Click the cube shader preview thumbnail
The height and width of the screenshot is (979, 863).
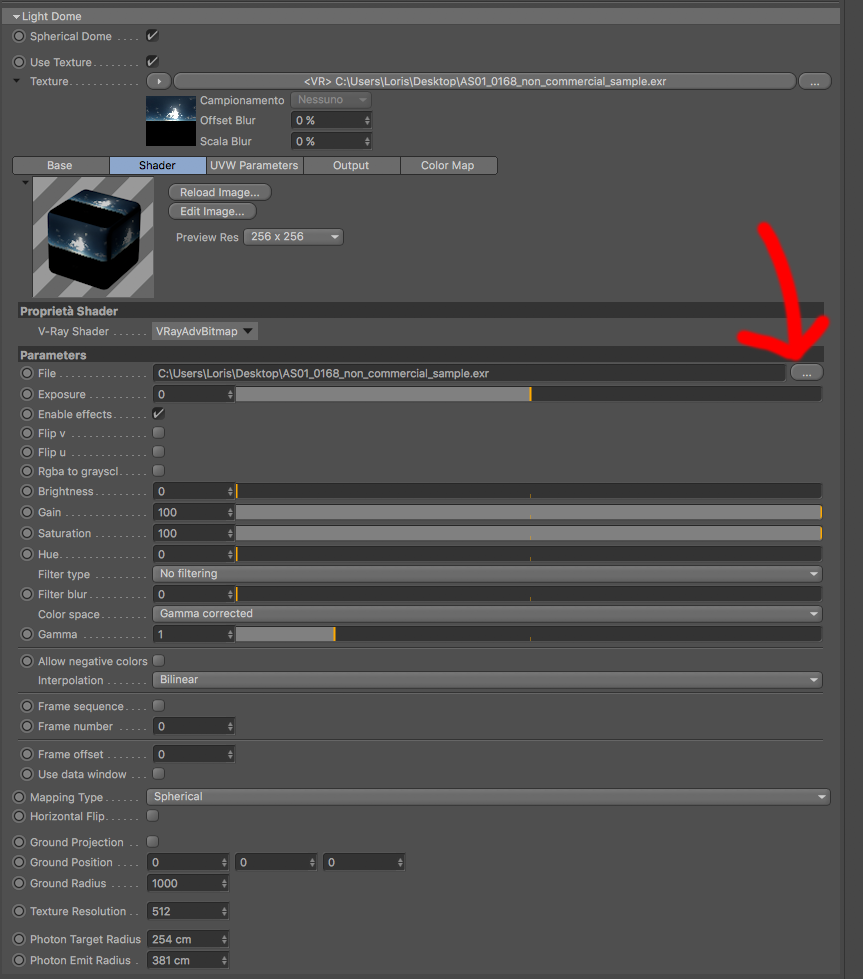[x=93, y=237]
